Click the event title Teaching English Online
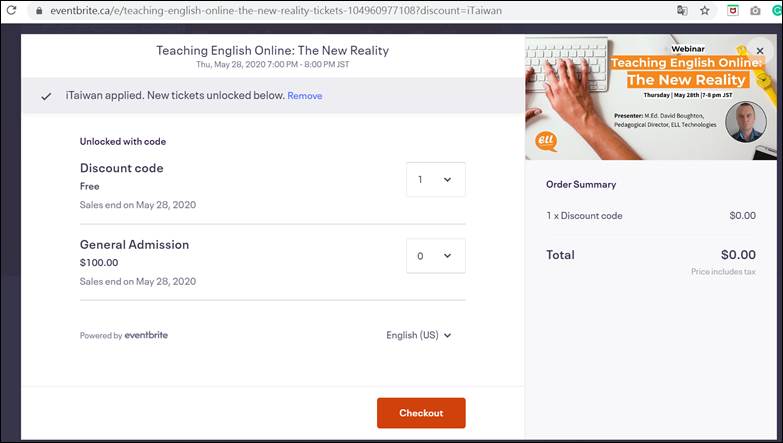 point(273,50)
